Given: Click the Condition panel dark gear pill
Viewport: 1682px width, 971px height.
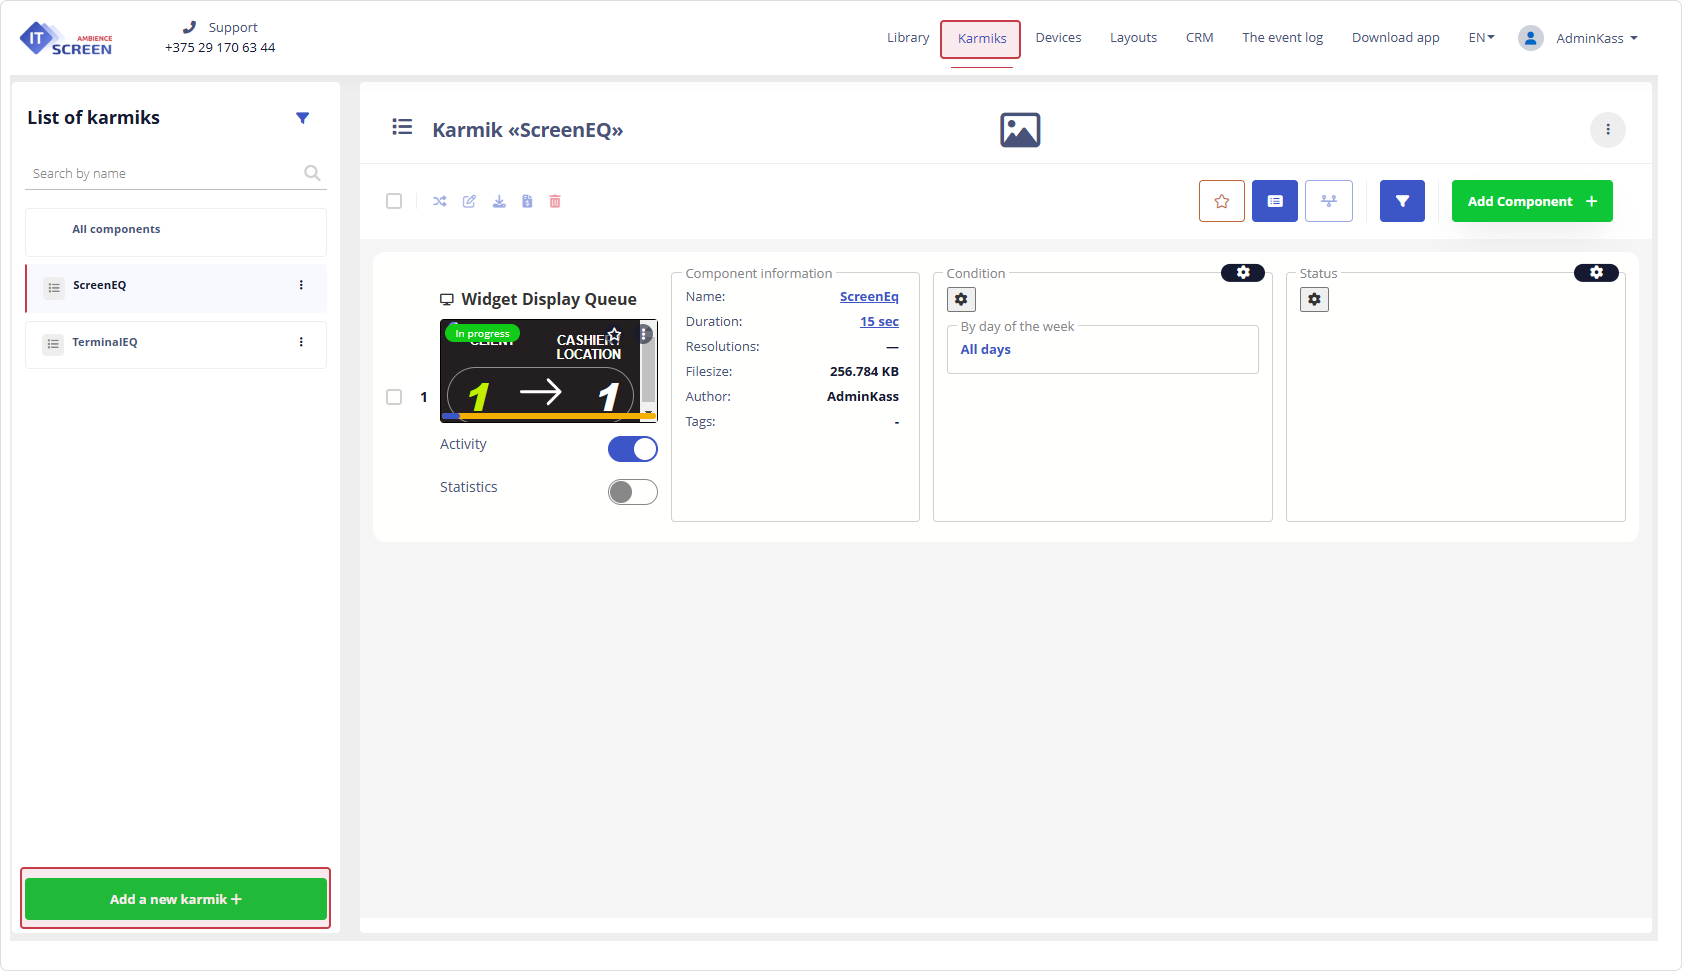Looking at the screenshot, I should click(x=1243, y=272).
